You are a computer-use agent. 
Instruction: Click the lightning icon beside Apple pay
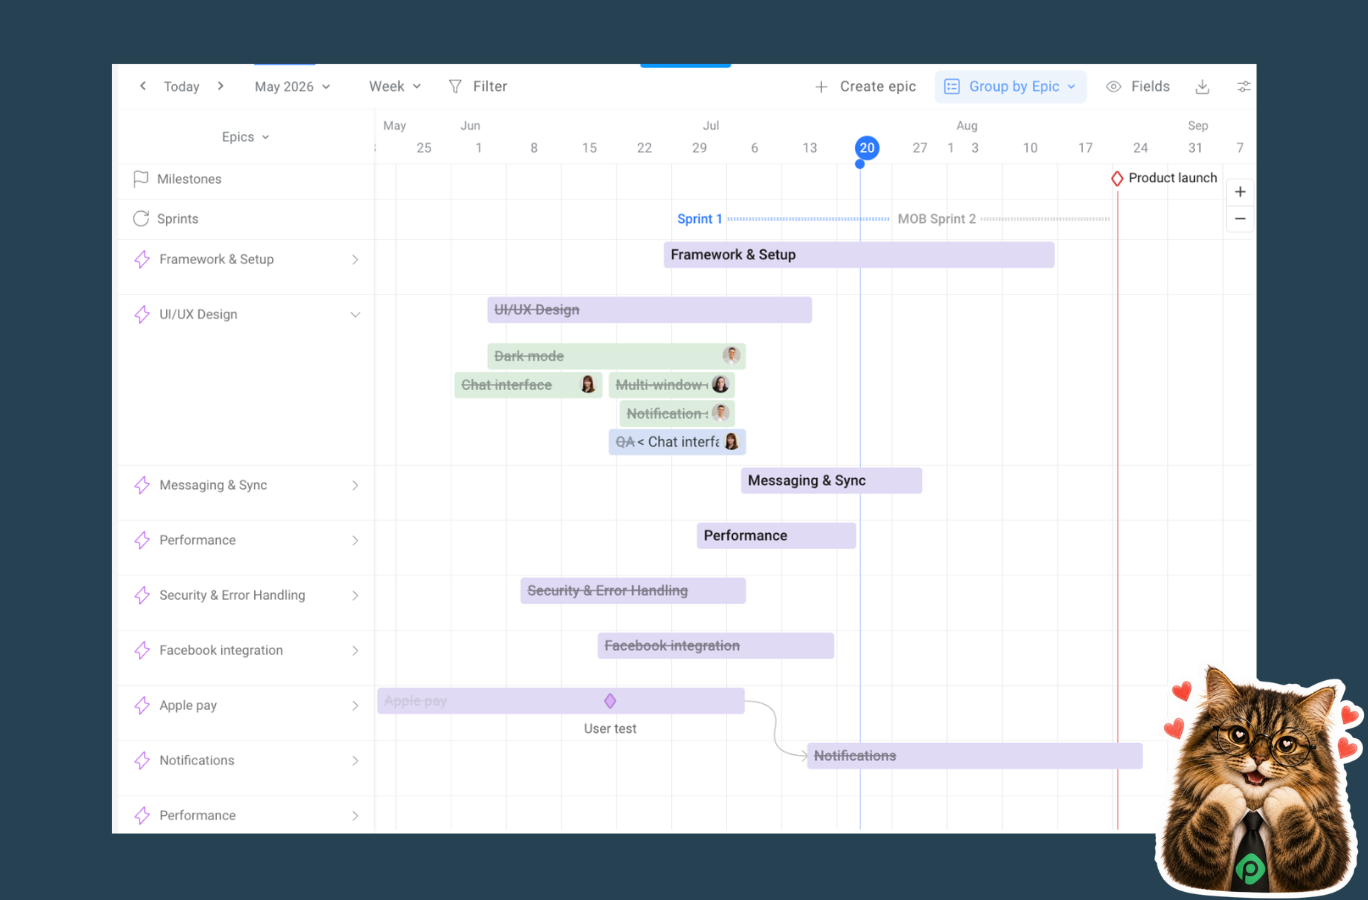click(142, 705)
